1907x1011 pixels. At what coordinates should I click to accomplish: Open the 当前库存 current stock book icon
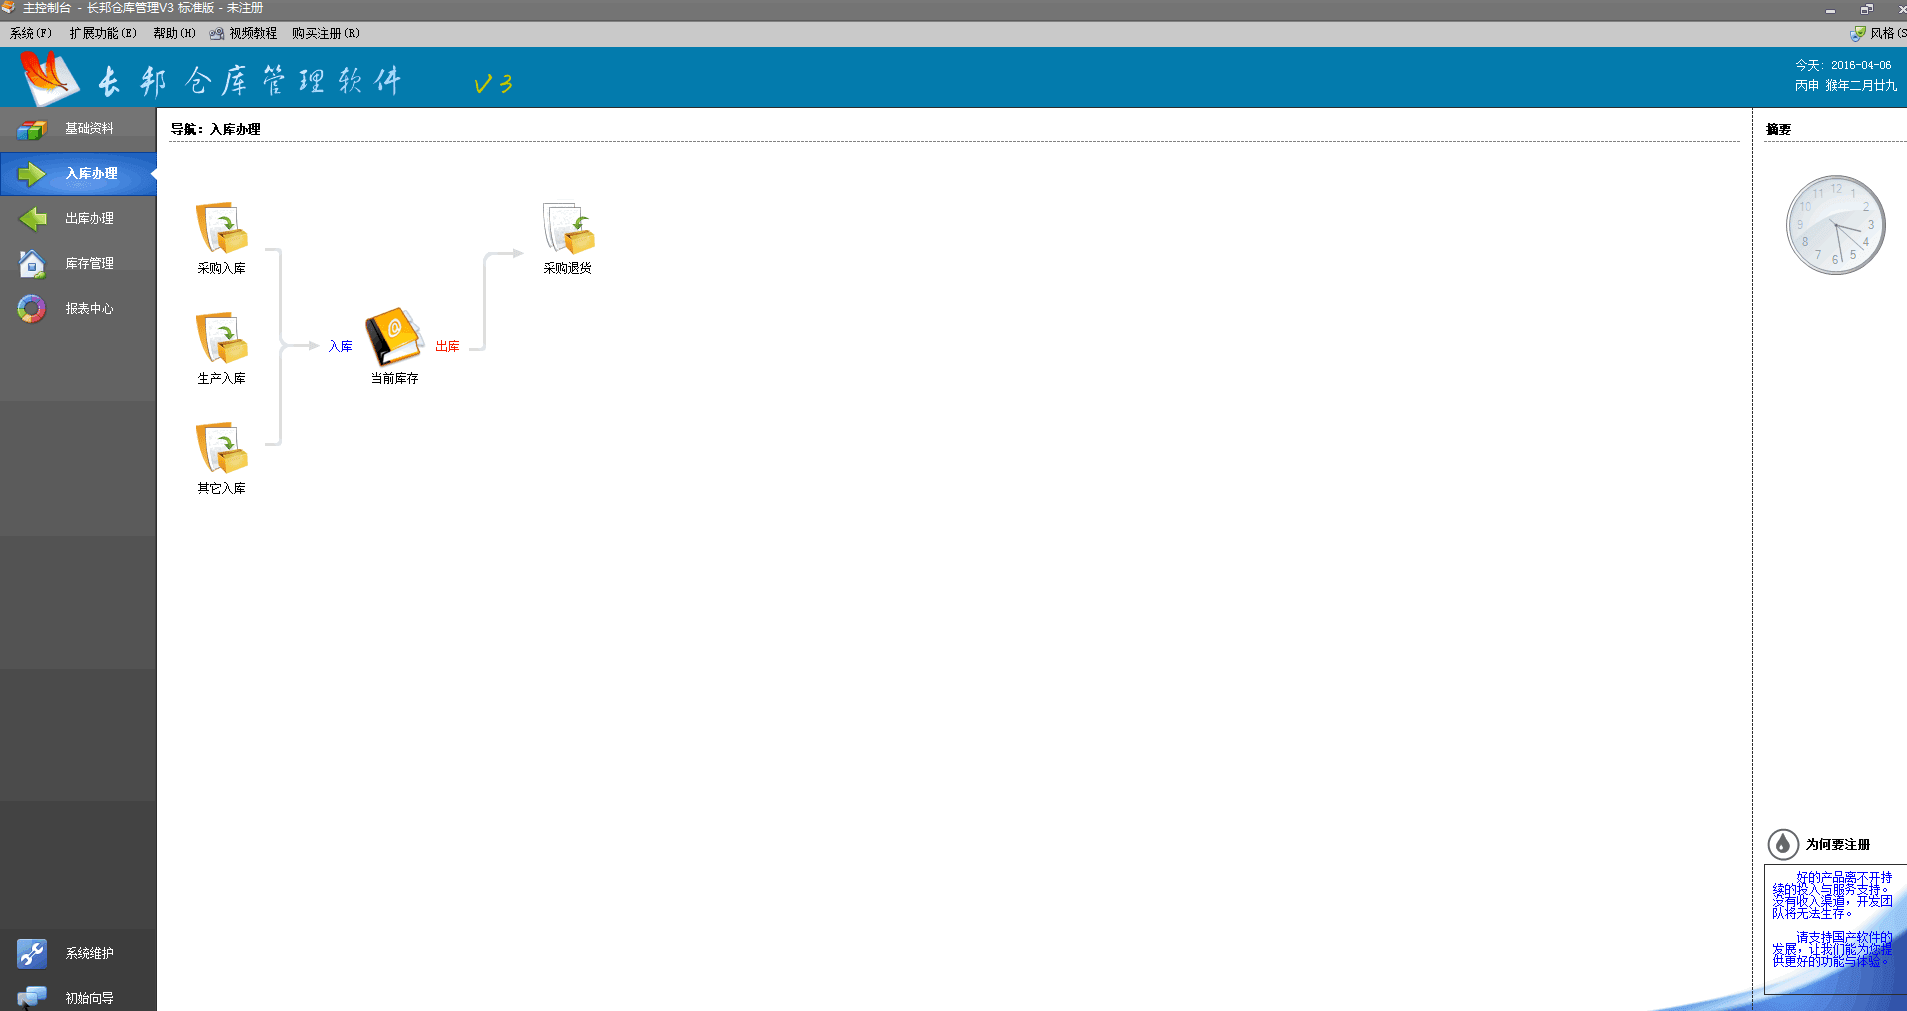point(394,337)
